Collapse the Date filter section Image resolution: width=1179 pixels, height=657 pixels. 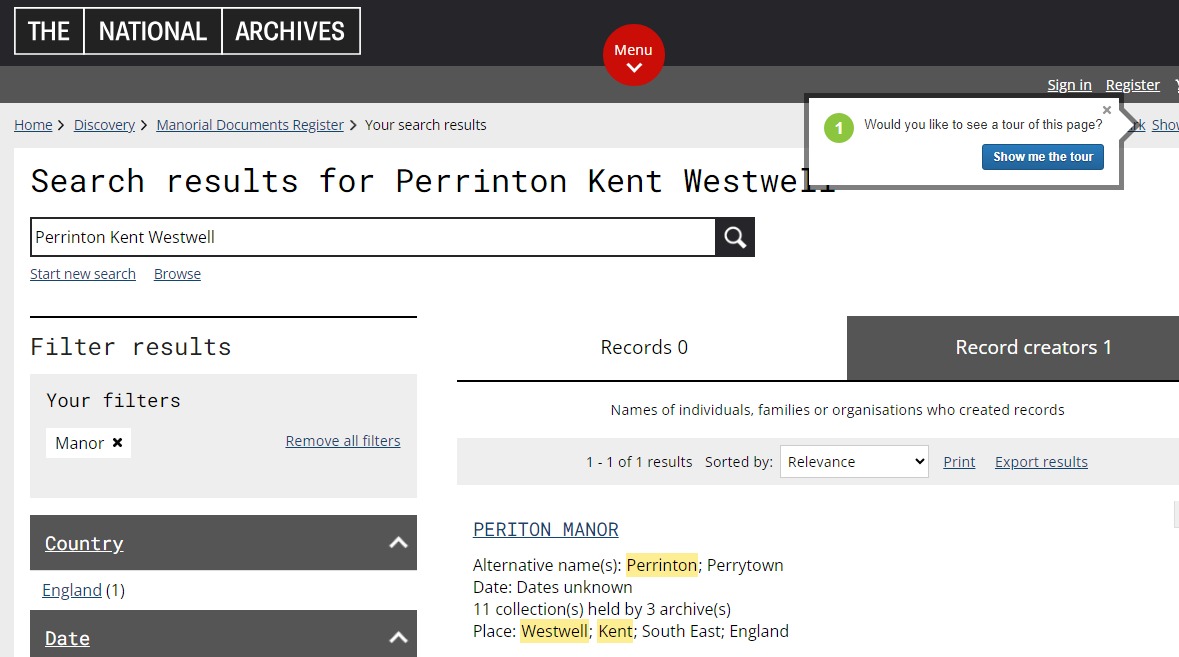398,638
